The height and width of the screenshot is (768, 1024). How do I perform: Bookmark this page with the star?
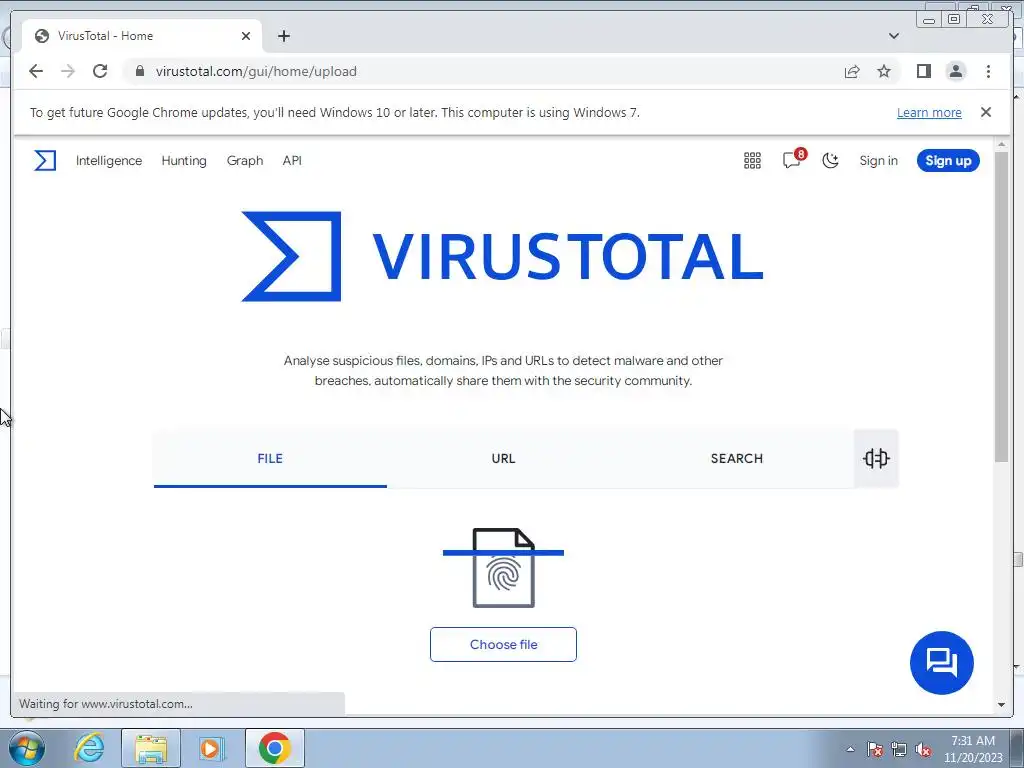[884, 71]
